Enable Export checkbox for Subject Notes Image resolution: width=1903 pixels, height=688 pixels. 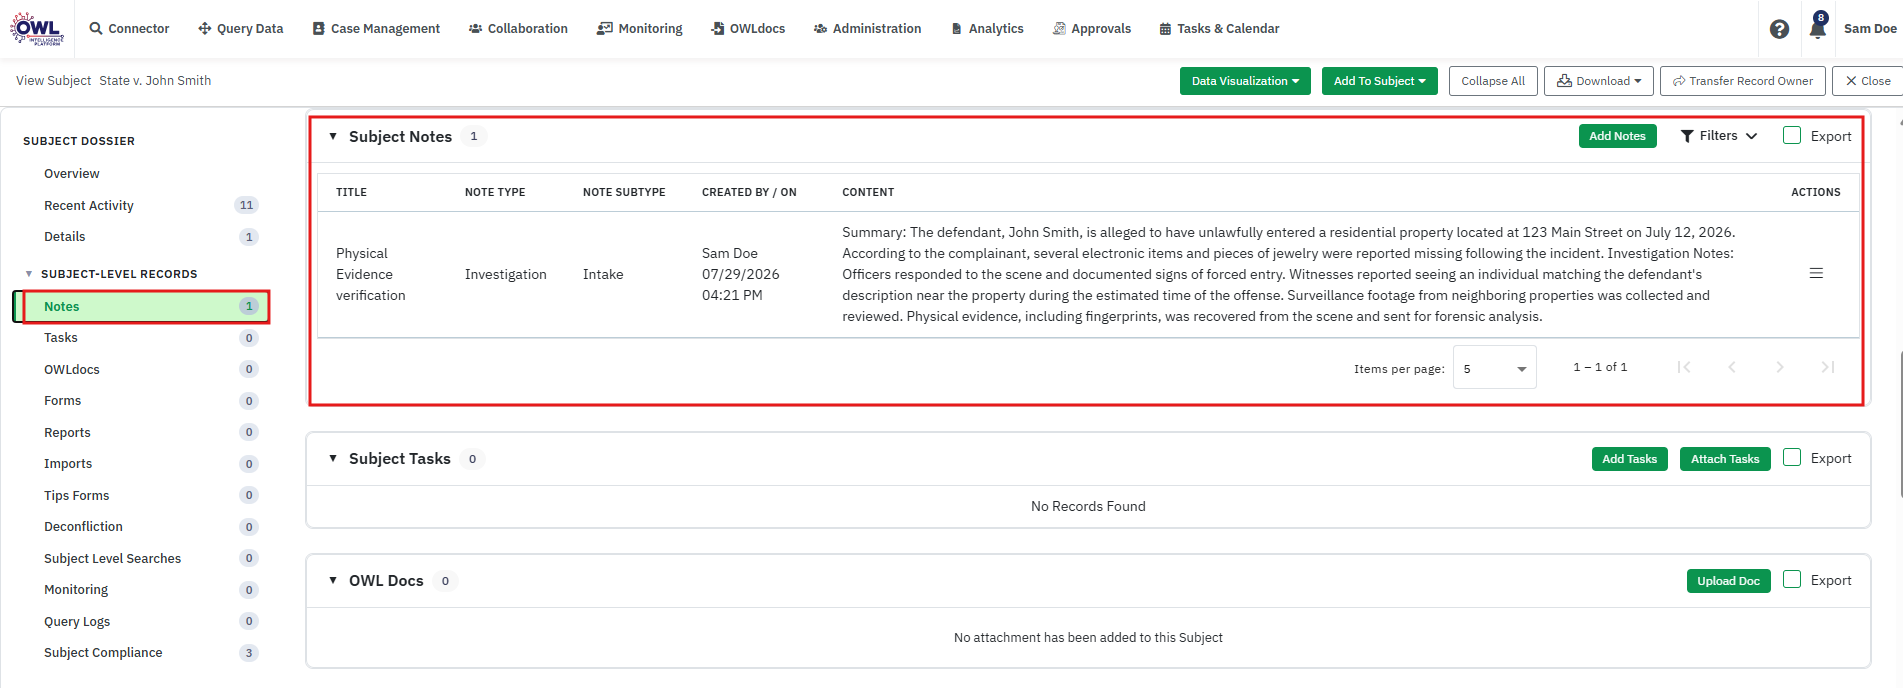pos(1792,135)
